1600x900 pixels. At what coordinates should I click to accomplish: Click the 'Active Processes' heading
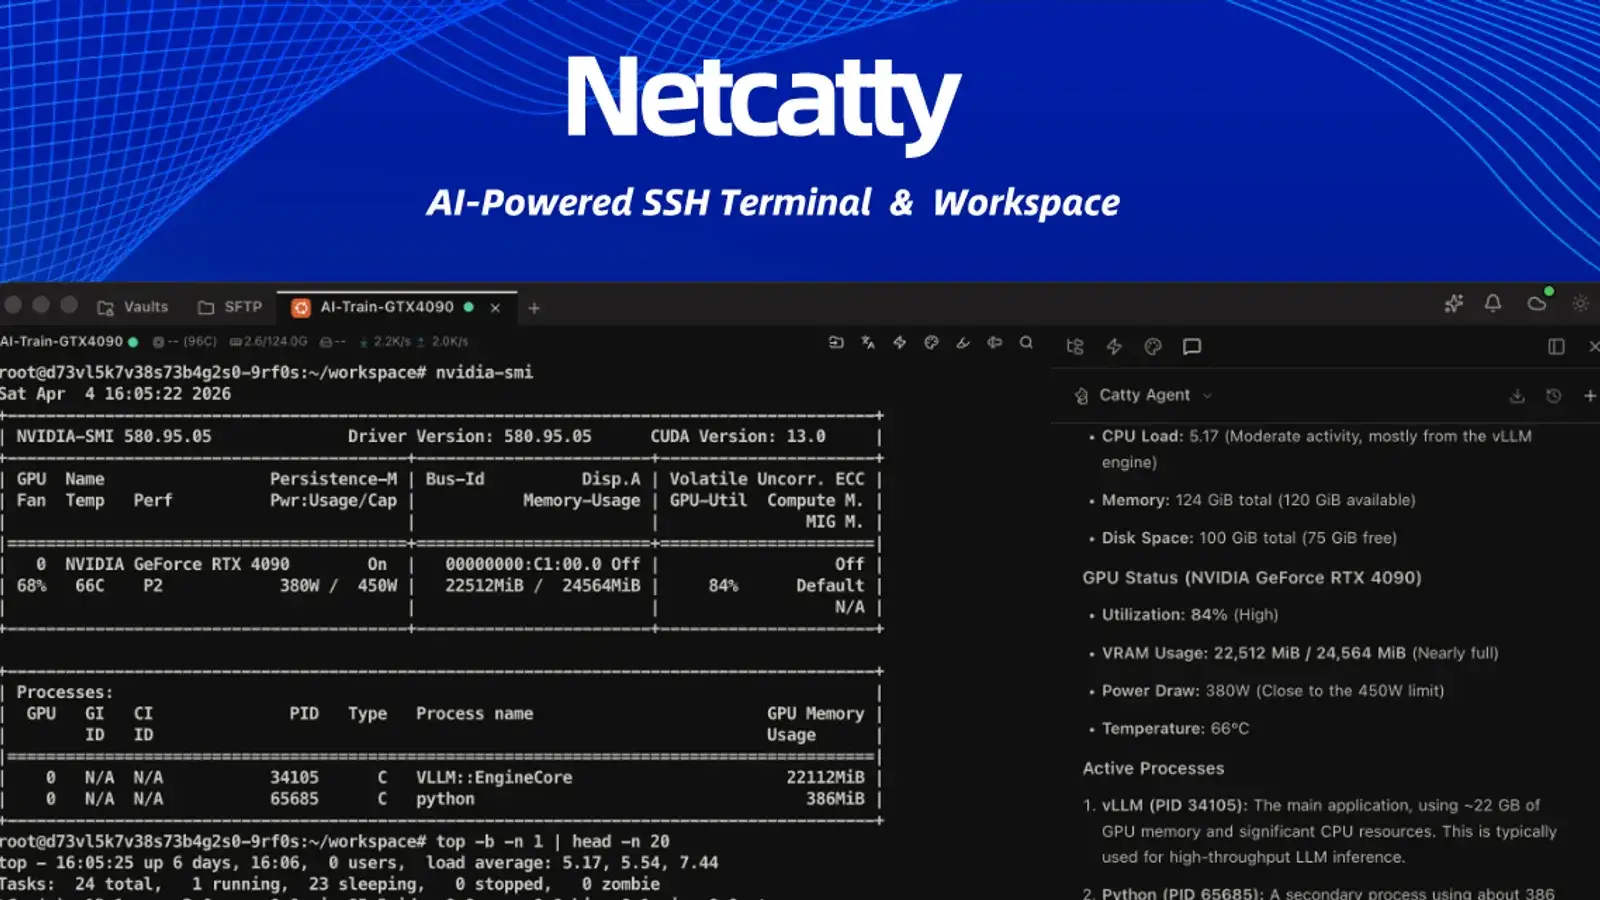coord(1153,768)
